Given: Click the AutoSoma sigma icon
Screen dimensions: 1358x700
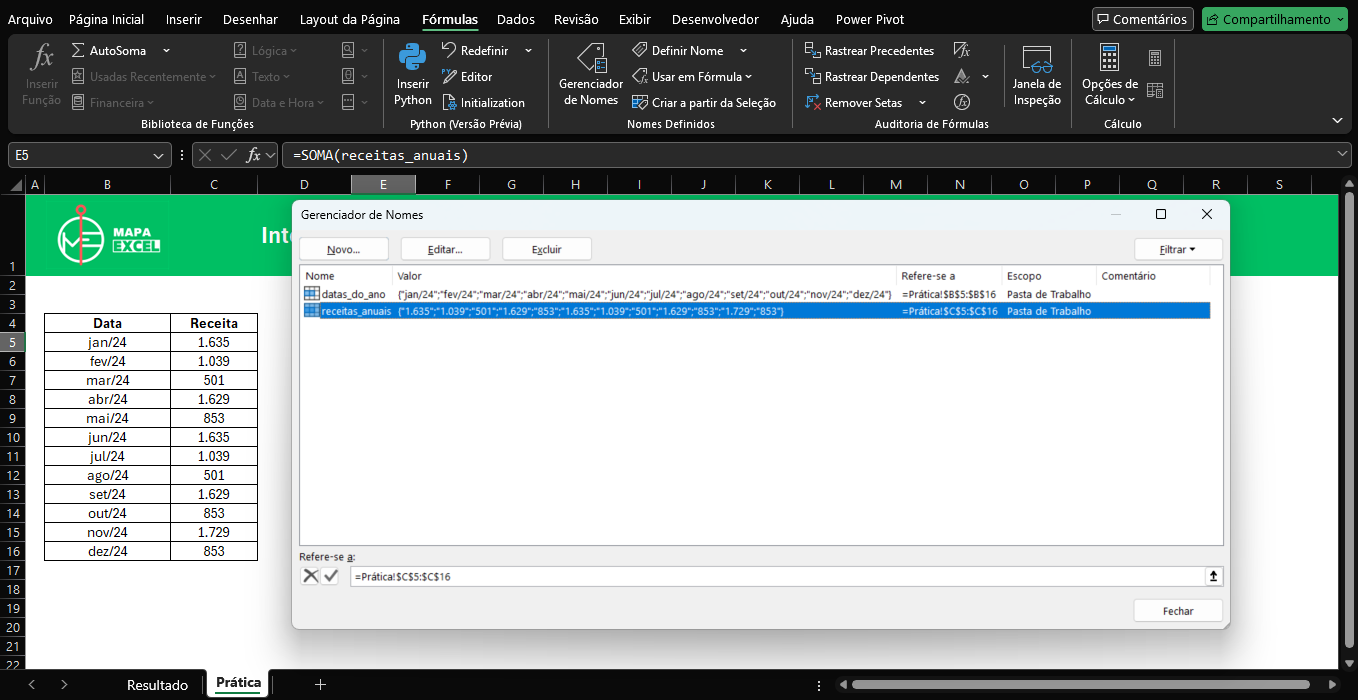Looking at the screenshot, I should tap(78, 50).
